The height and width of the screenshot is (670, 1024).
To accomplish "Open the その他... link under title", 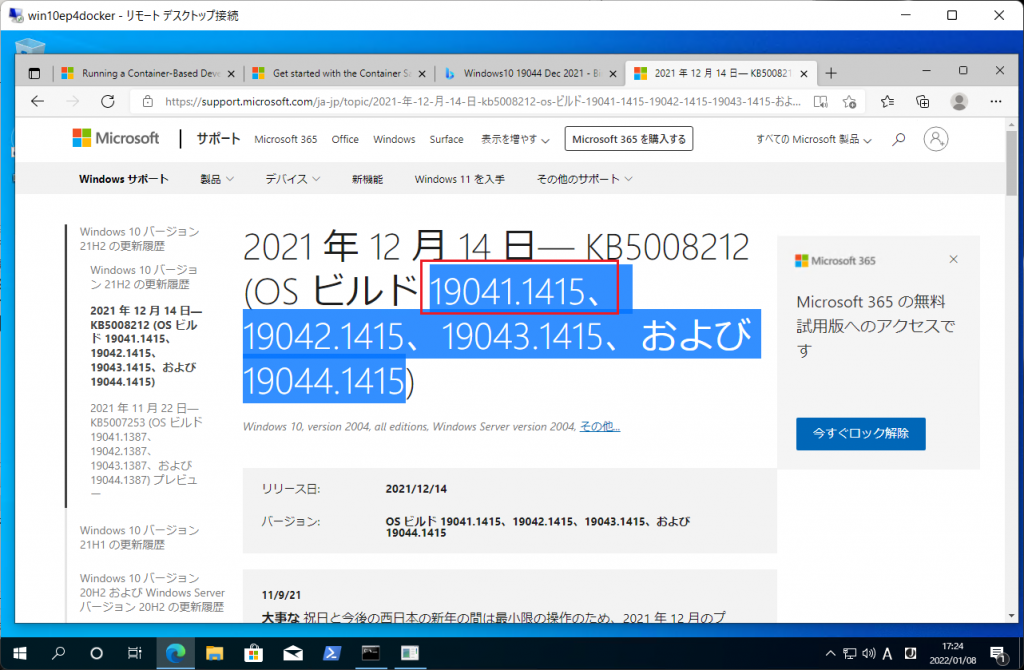I will click(x=600, y=426).
